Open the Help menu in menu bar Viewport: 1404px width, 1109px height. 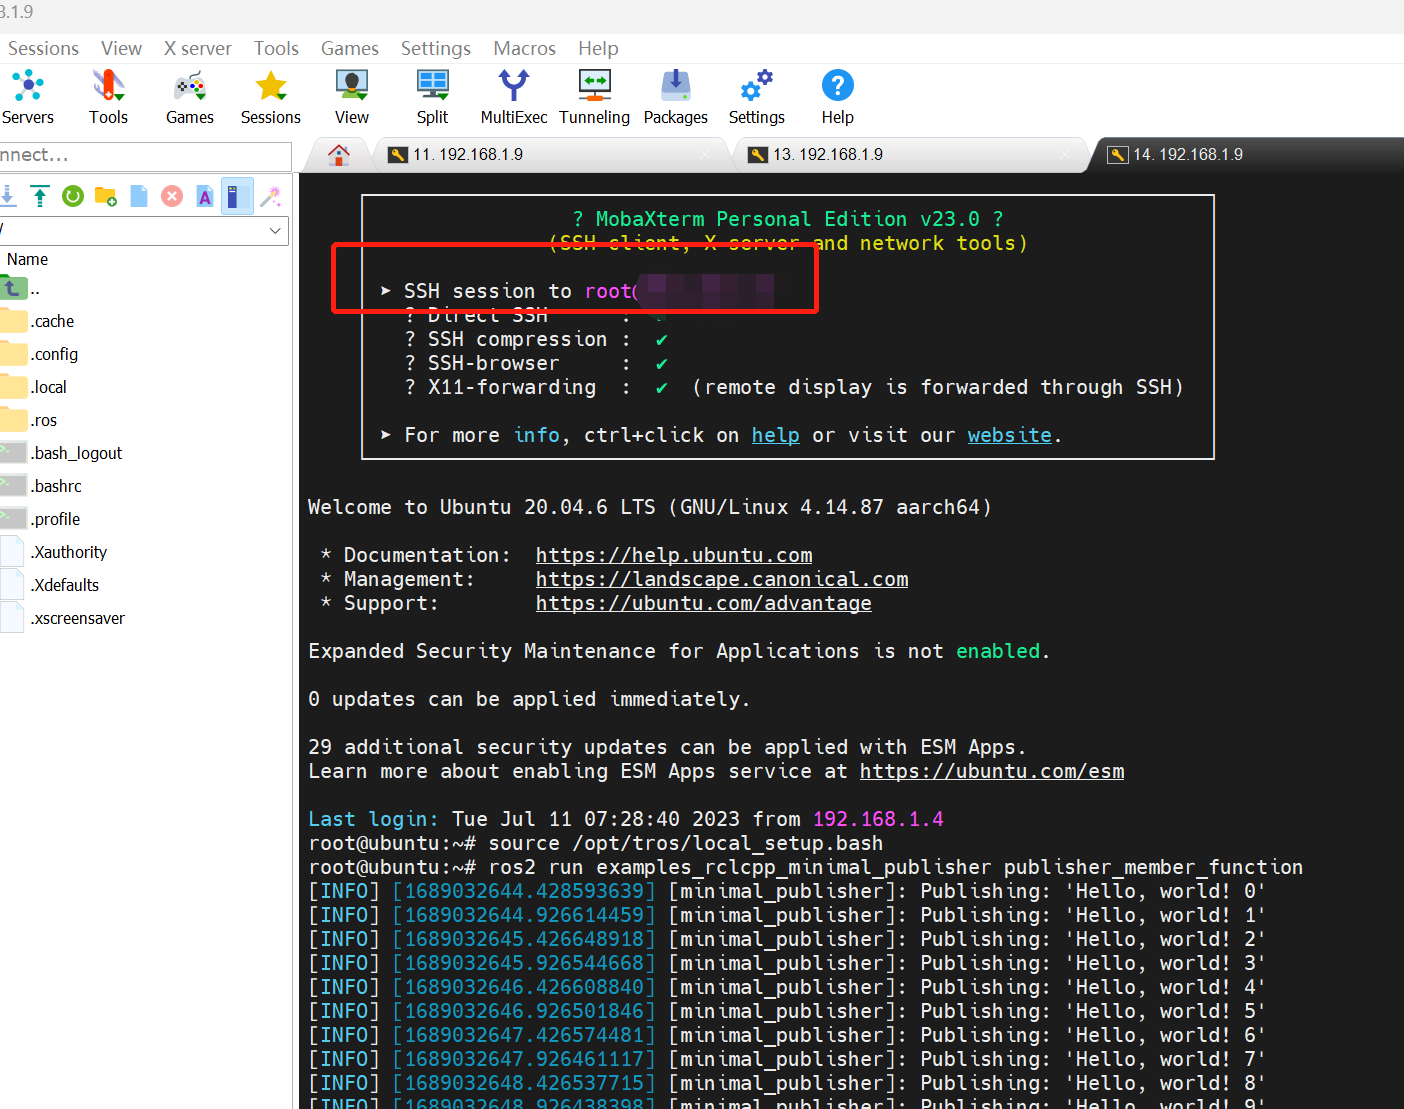[598, 48]
